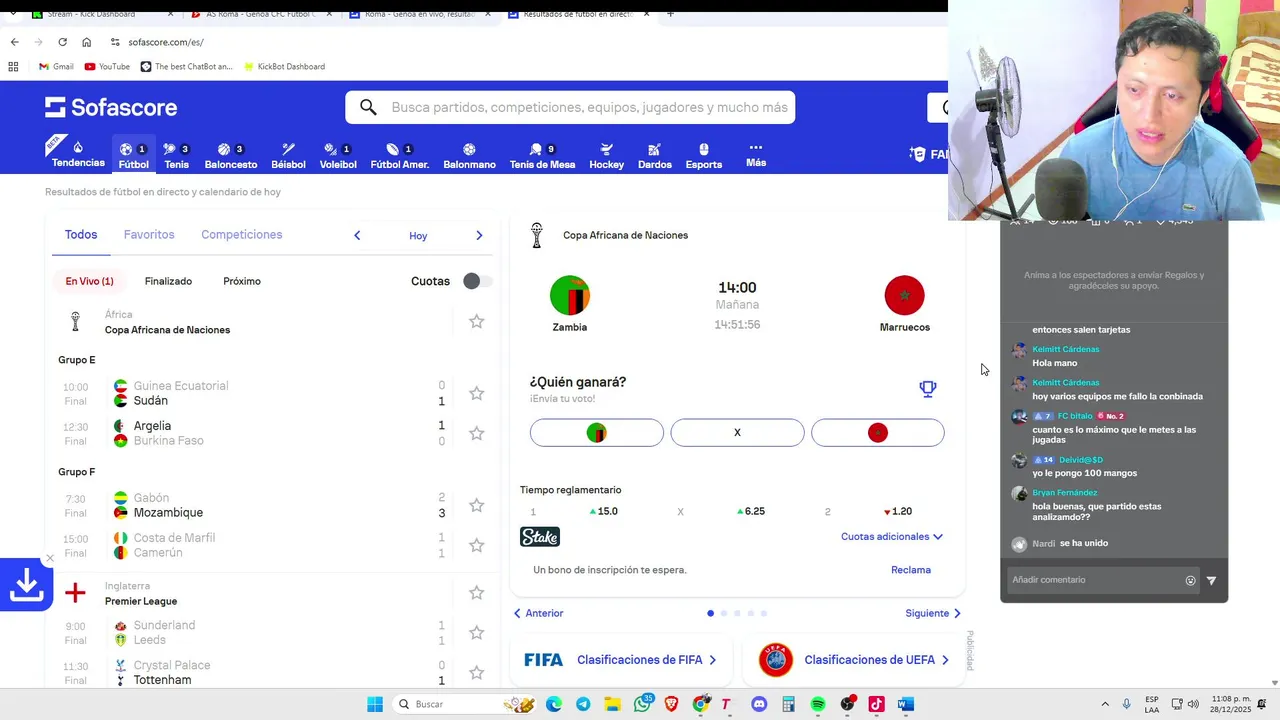This screenshot has height=720, width=1280.
Task: Click the blue download arrow button
Action: click(26, 585)
